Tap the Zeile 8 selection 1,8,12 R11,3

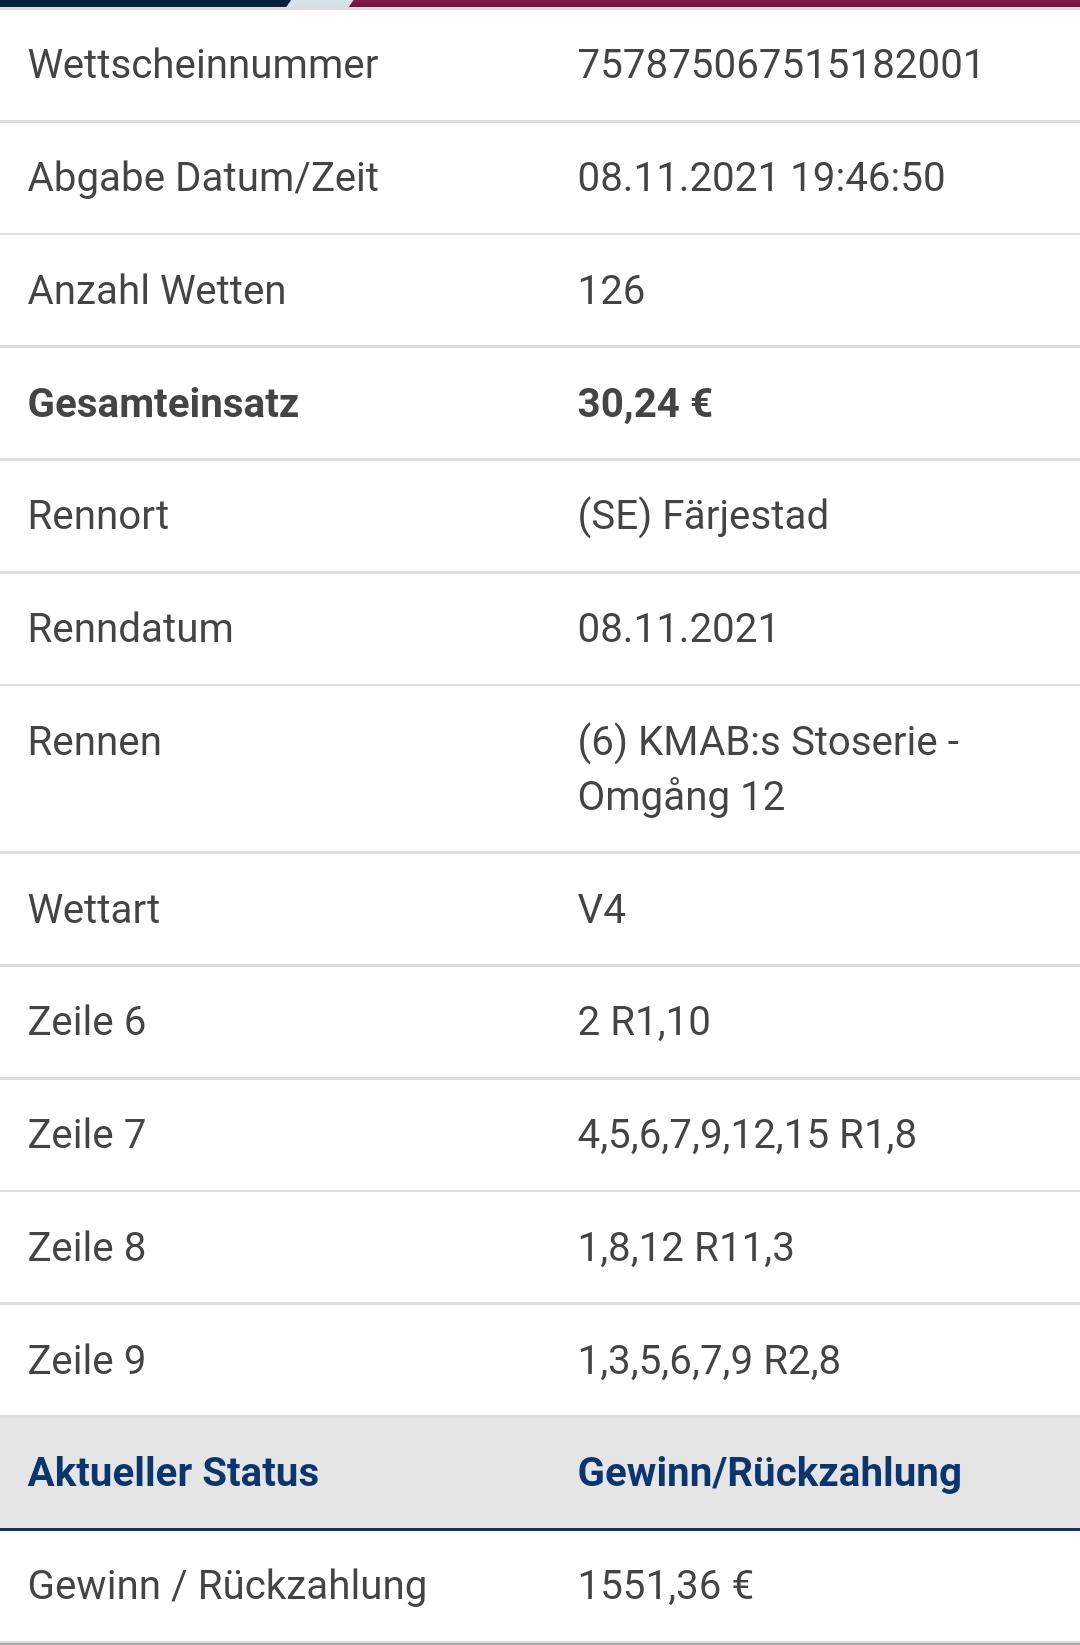tap(686, 1248)
